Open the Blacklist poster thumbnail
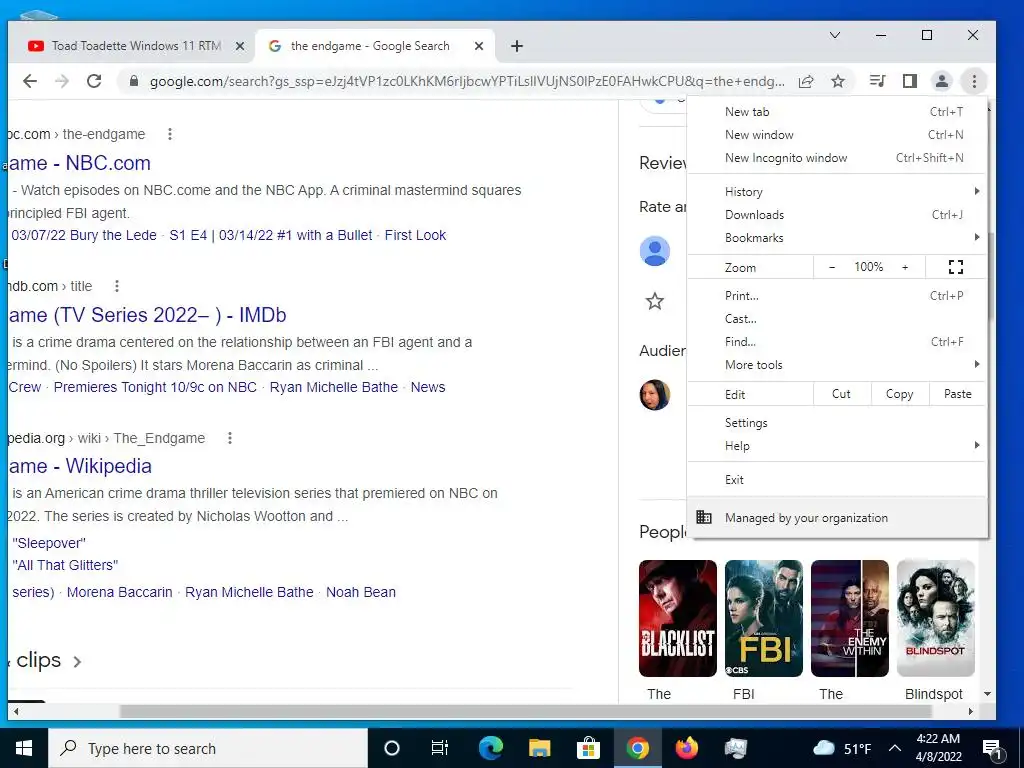Screen dimensions: 1024x768 (x=678, y=618)
